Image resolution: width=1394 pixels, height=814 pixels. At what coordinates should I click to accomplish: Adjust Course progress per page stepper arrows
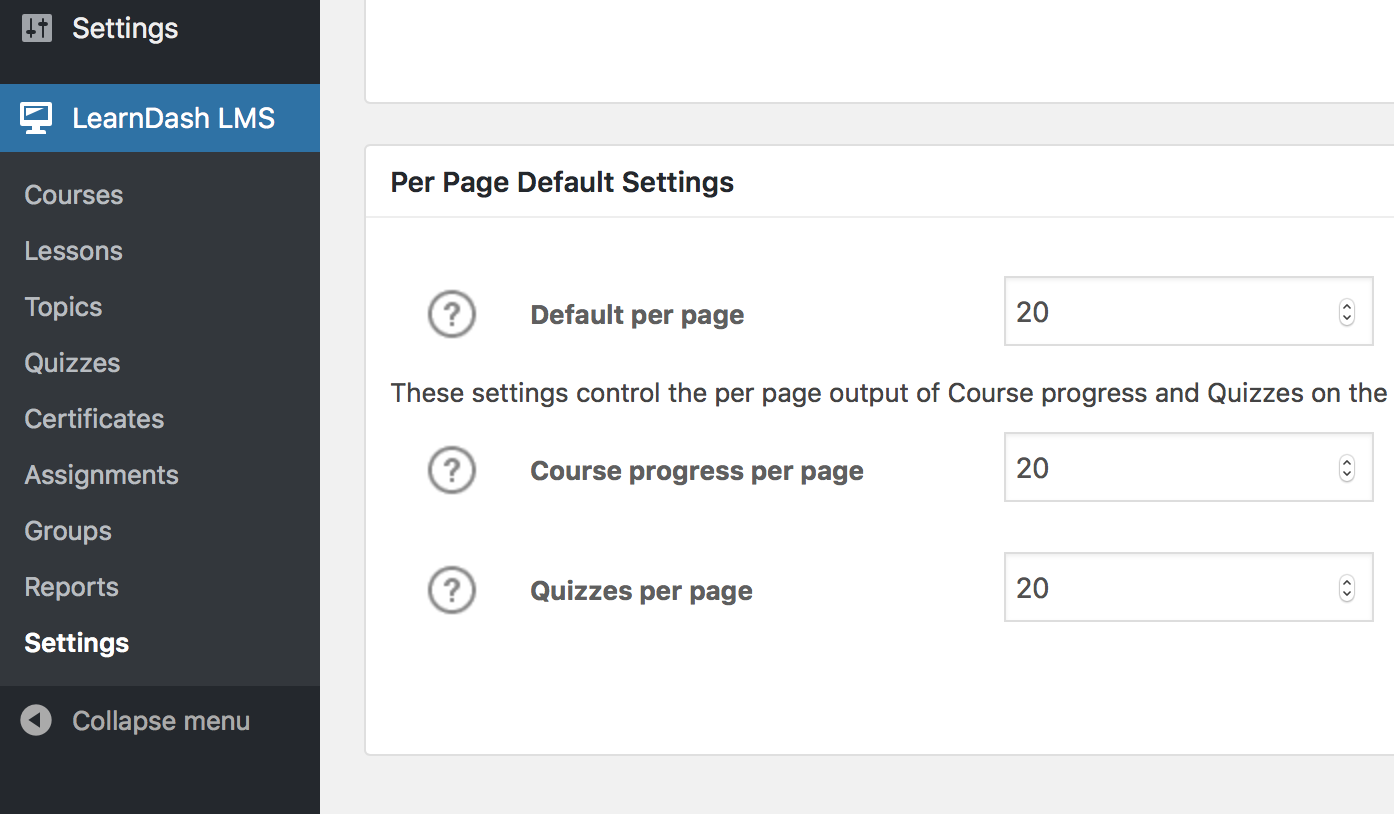pos(1346,468)
